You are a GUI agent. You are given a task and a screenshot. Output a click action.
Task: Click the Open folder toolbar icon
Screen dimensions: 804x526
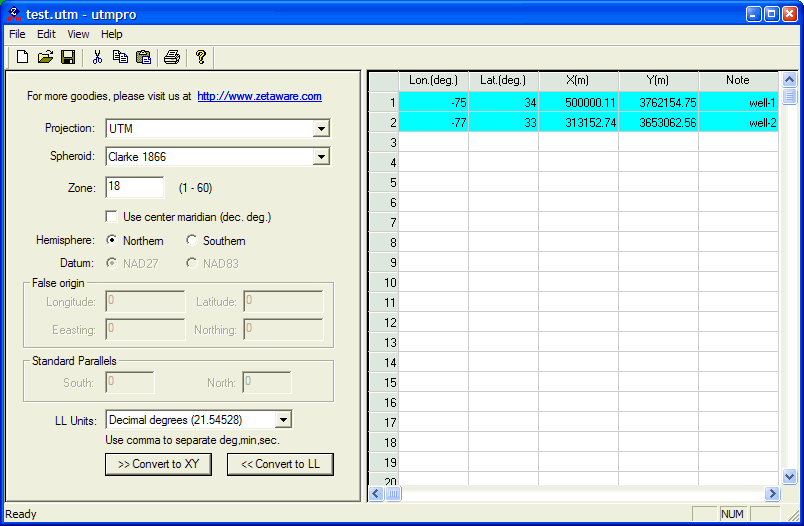(x=45, y=57)
